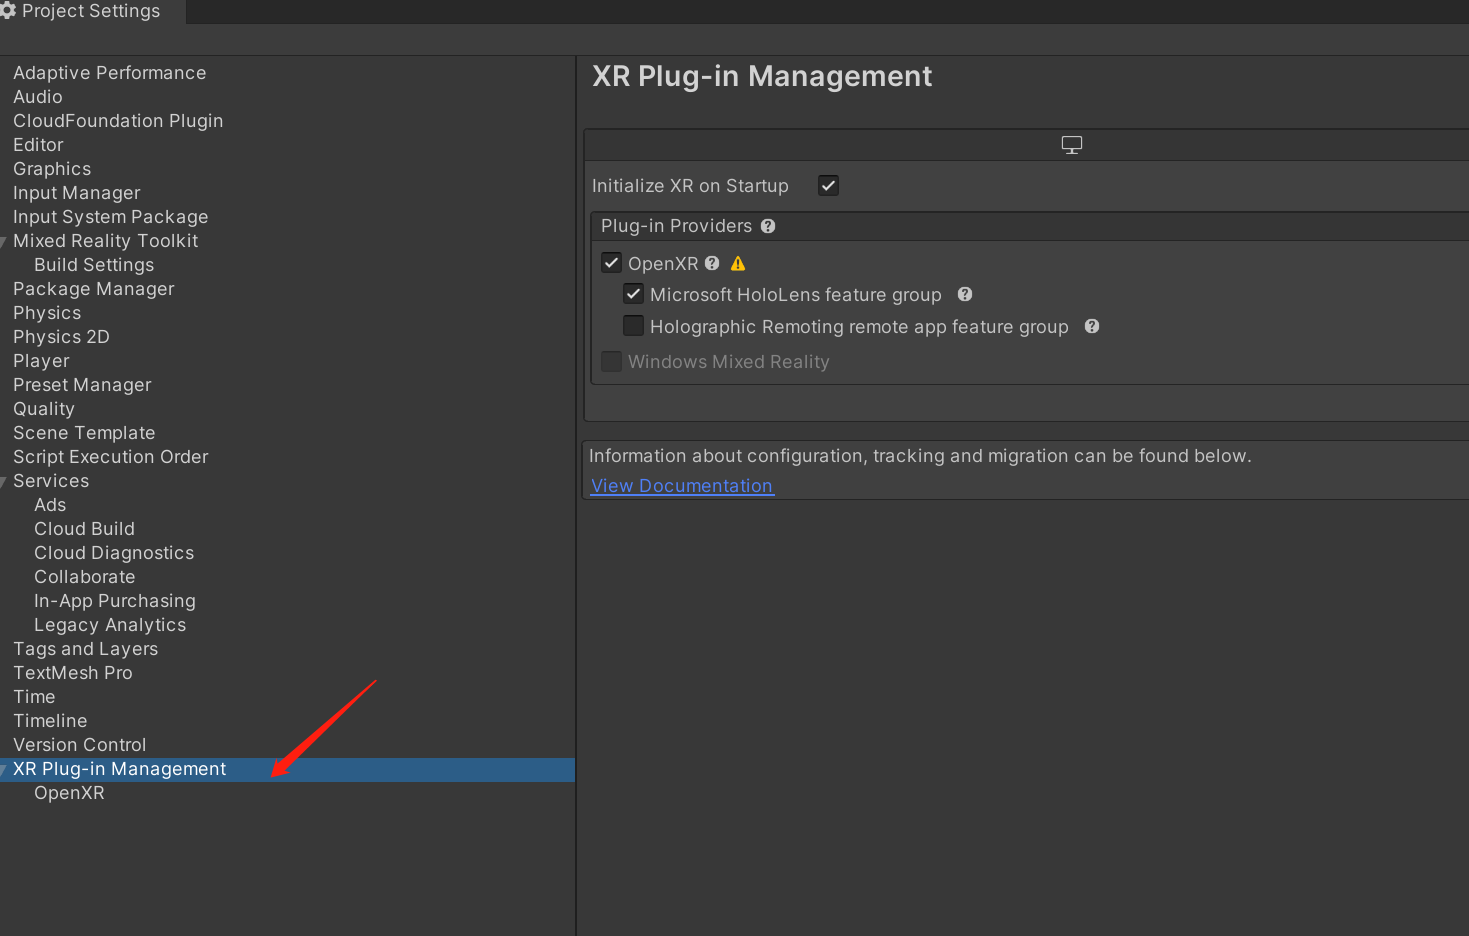Screen dimensions: 1469x936
Task: Open Collaborate settings
Action: [x=85, y=577]
